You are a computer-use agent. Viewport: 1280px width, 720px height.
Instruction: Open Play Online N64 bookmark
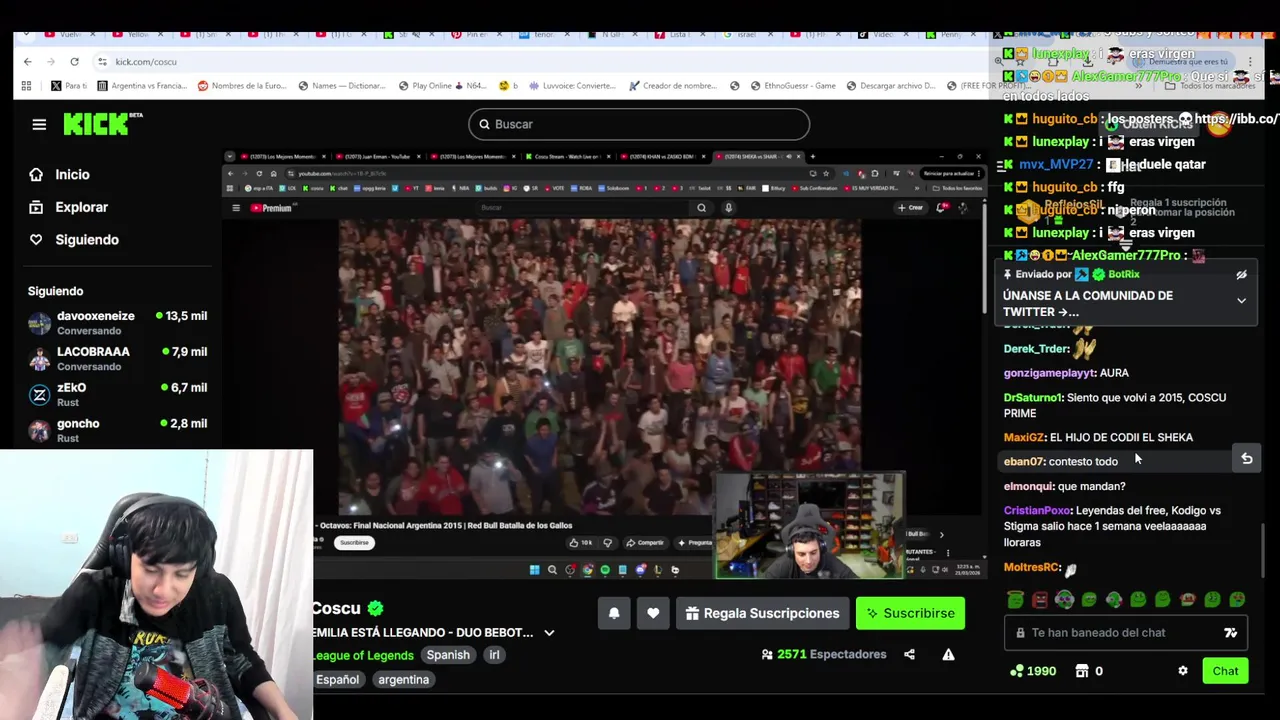click(x=442, y=86)
